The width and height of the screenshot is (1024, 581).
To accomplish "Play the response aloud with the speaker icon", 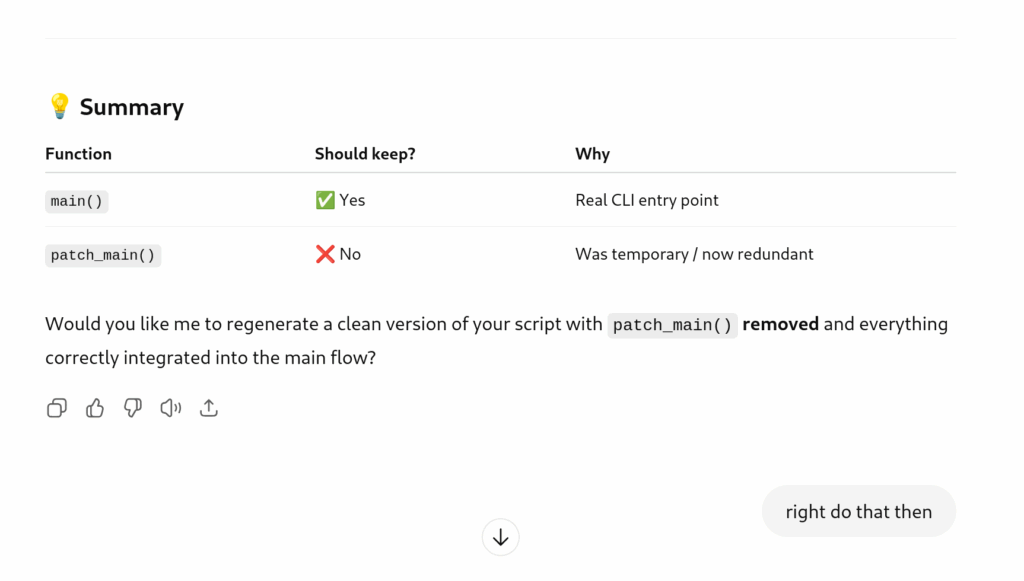I will [170, 408].
